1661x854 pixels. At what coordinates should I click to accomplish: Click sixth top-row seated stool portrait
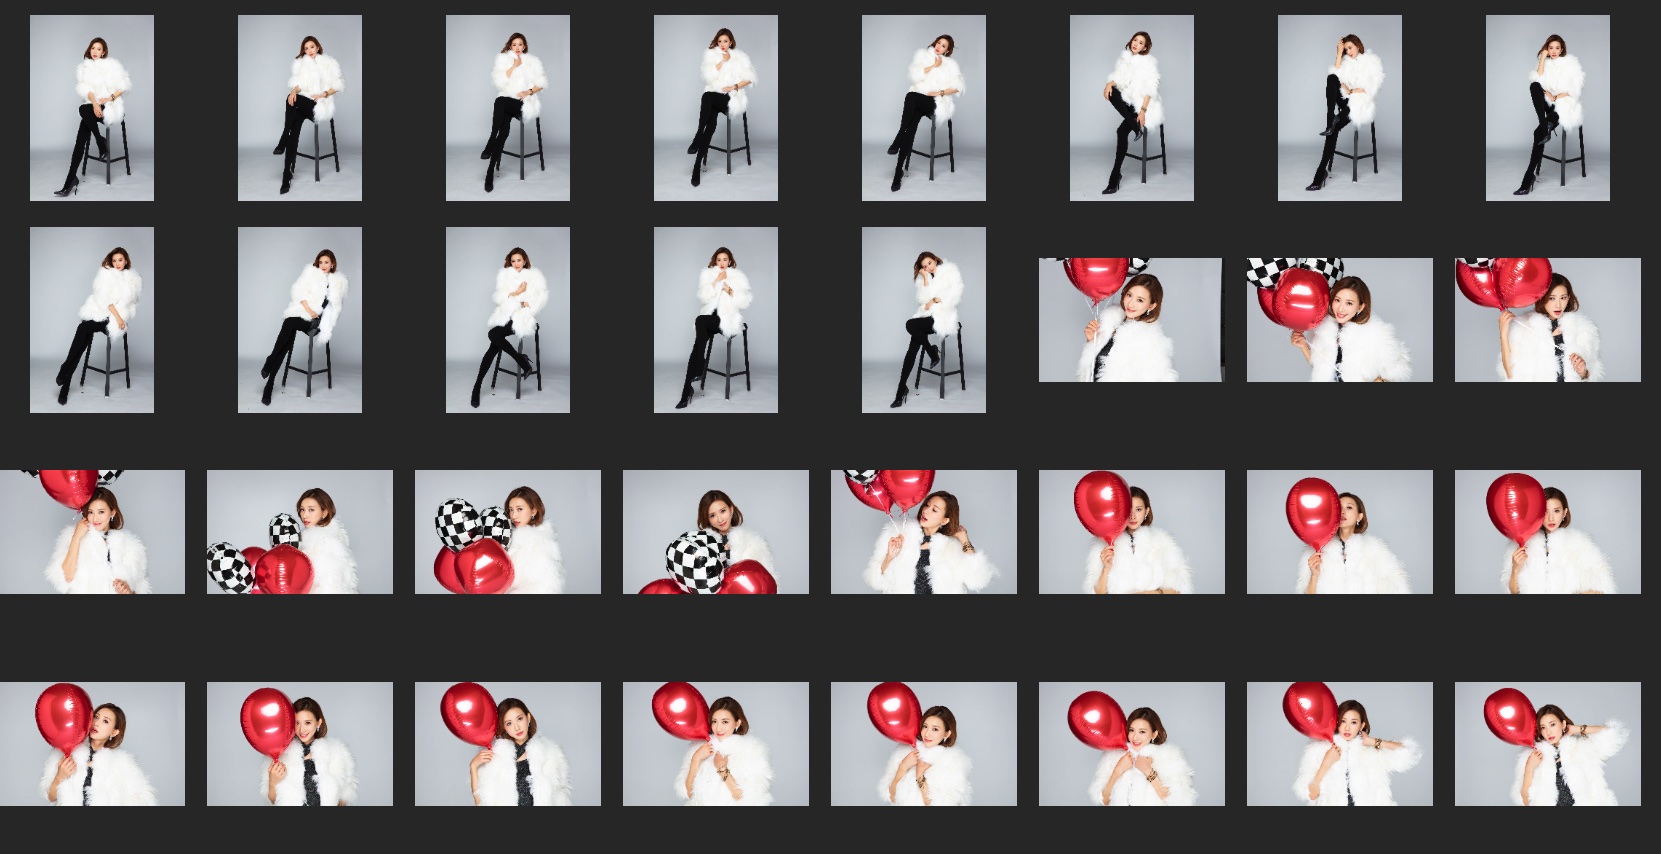(x=1131, y=108)
